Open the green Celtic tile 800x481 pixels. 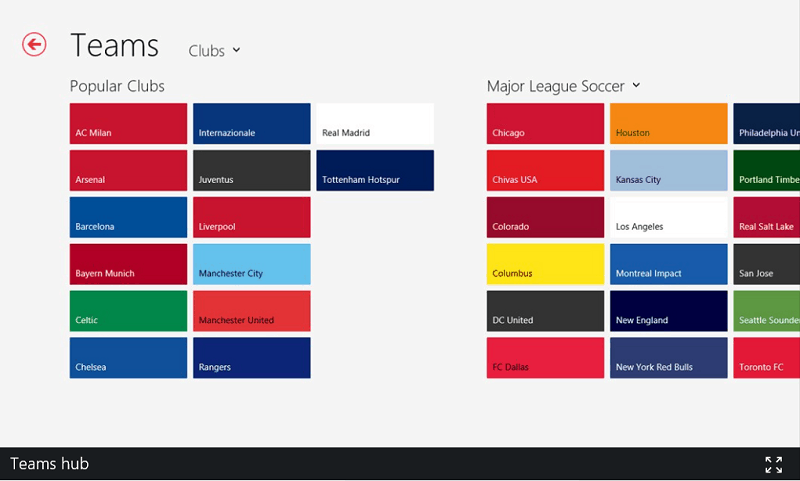[129, 311]
